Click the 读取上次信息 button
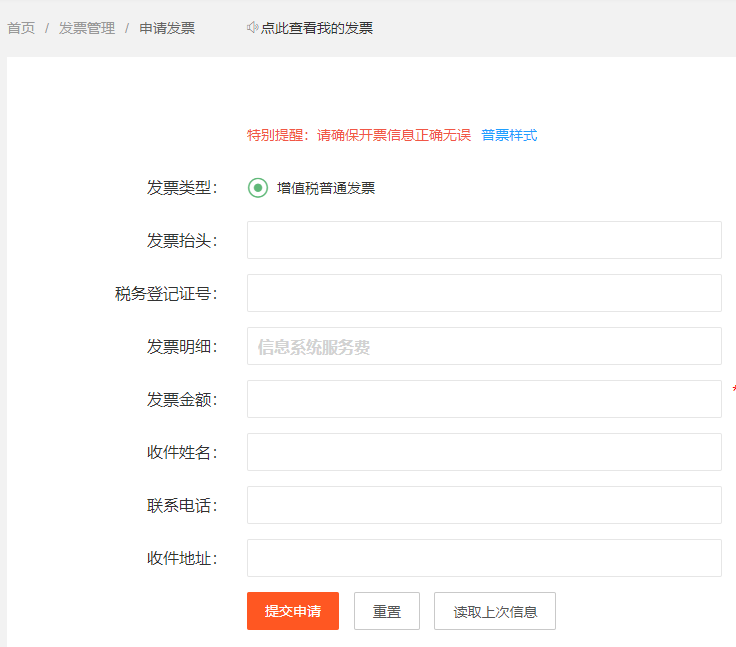 point(495,611)
